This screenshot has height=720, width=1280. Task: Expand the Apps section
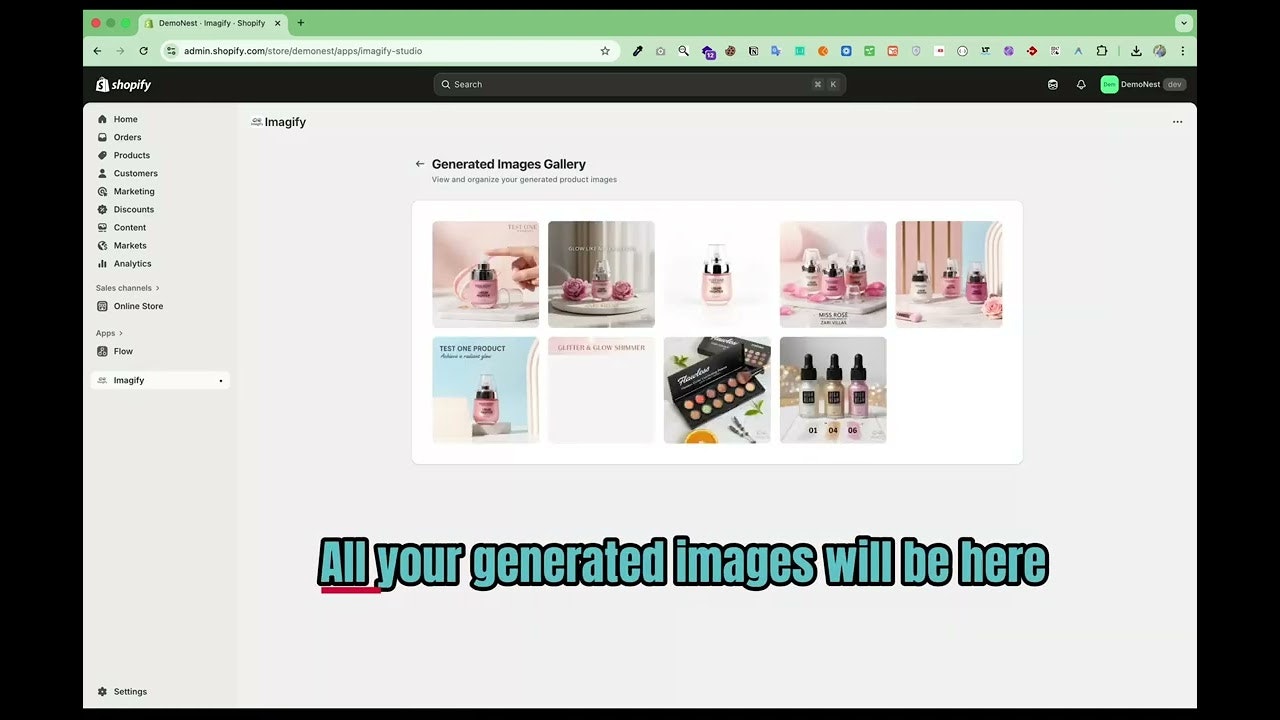click(106, 332)
